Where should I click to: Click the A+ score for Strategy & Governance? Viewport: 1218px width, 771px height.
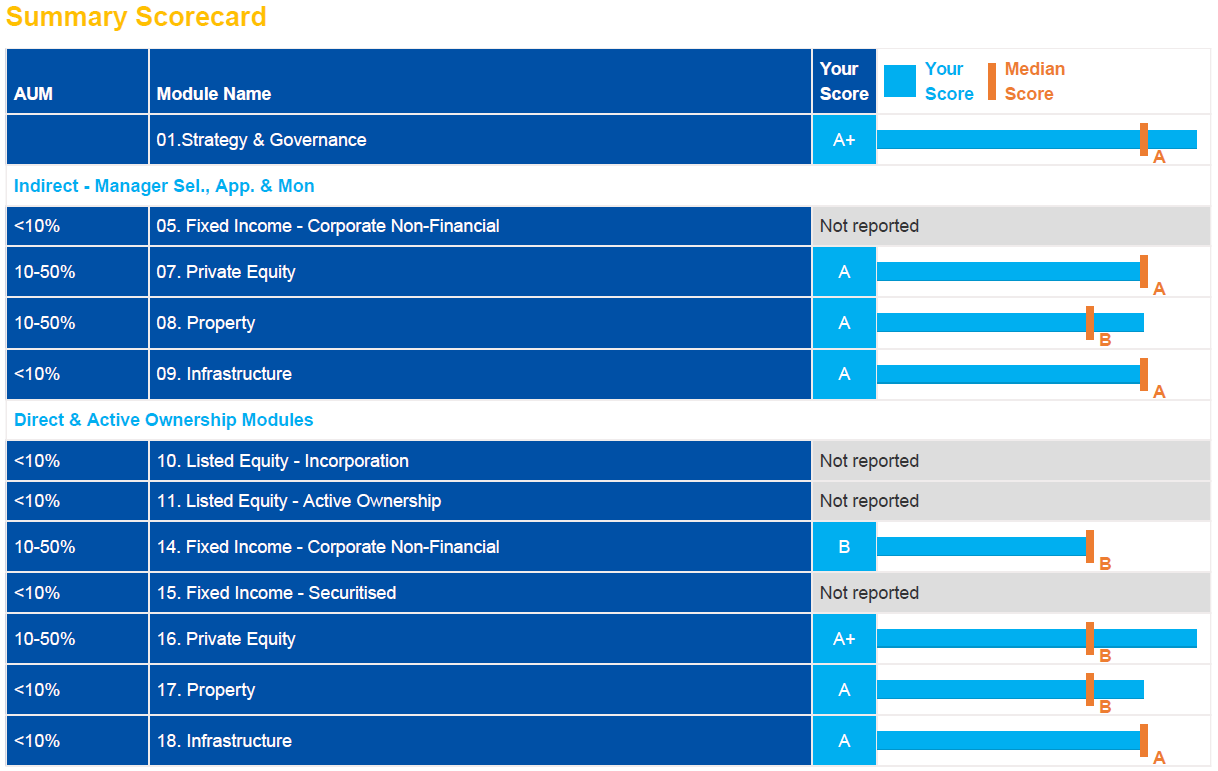click(844, 140)
